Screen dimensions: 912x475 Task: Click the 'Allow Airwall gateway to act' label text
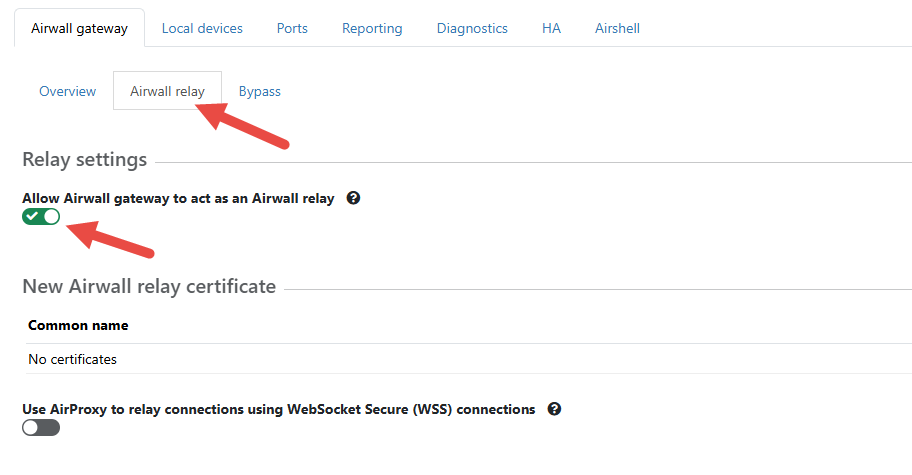[x=178, y=198]
